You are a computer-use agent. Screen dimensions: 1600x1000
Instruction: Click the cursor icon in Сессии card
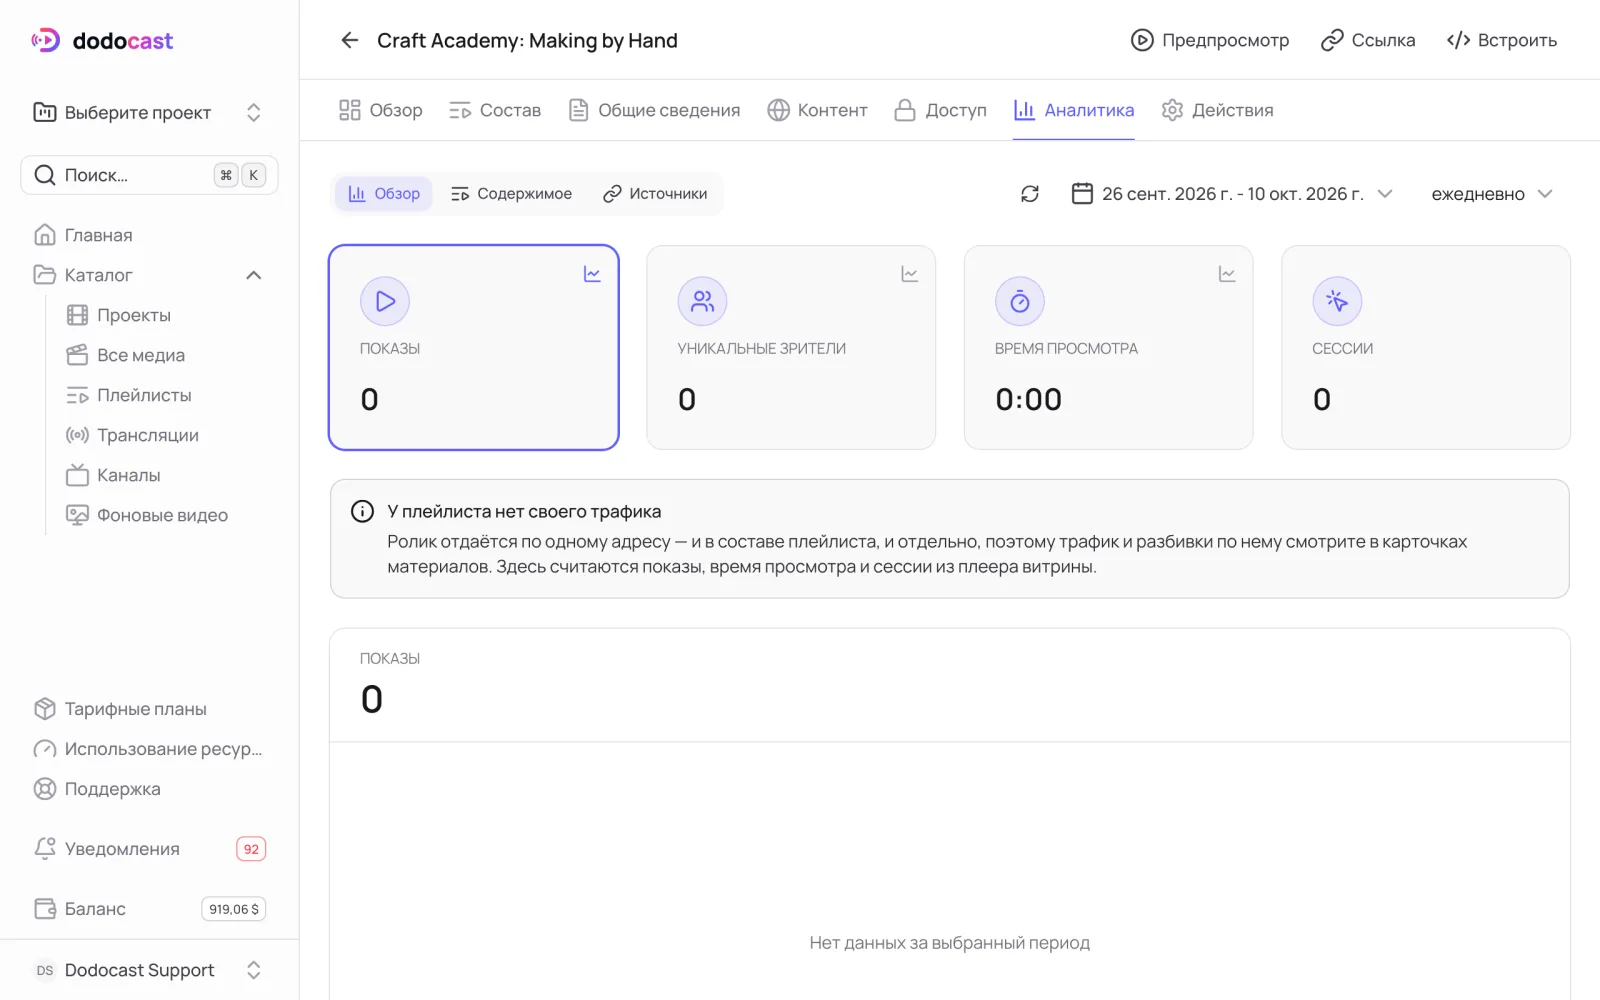pos(1337,301)
